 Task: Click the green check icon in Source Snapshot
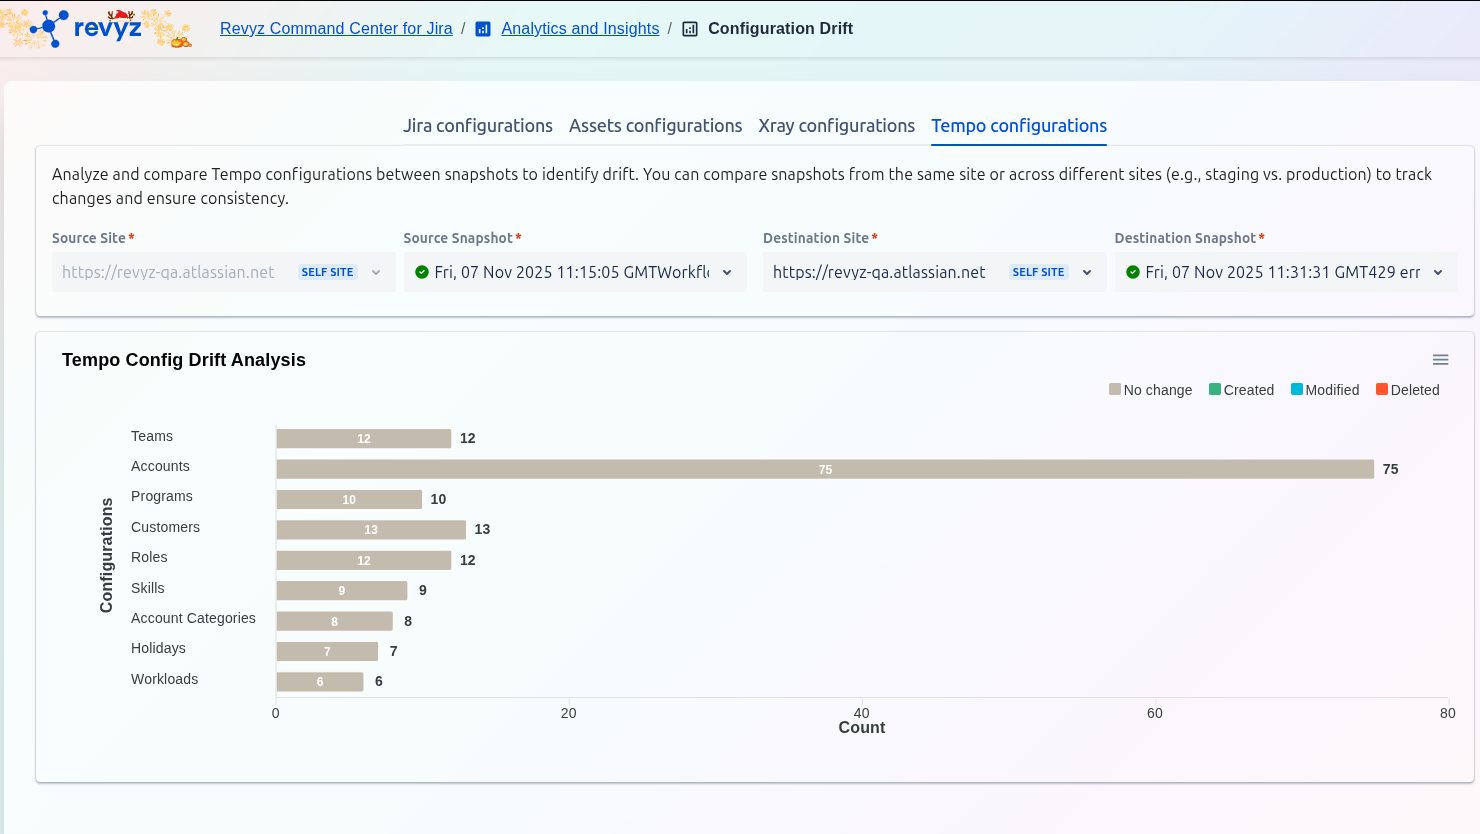422,272
